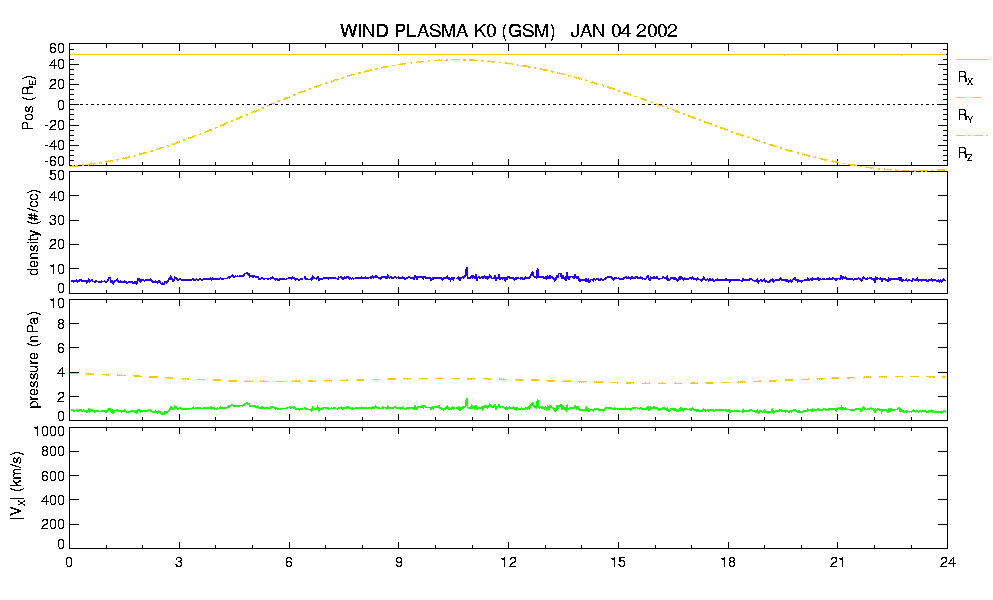Click the plot title "WIND PLASMA K0 (GSM)"
This screenshot has width=993, height=600.
click(x=447, y=30)
